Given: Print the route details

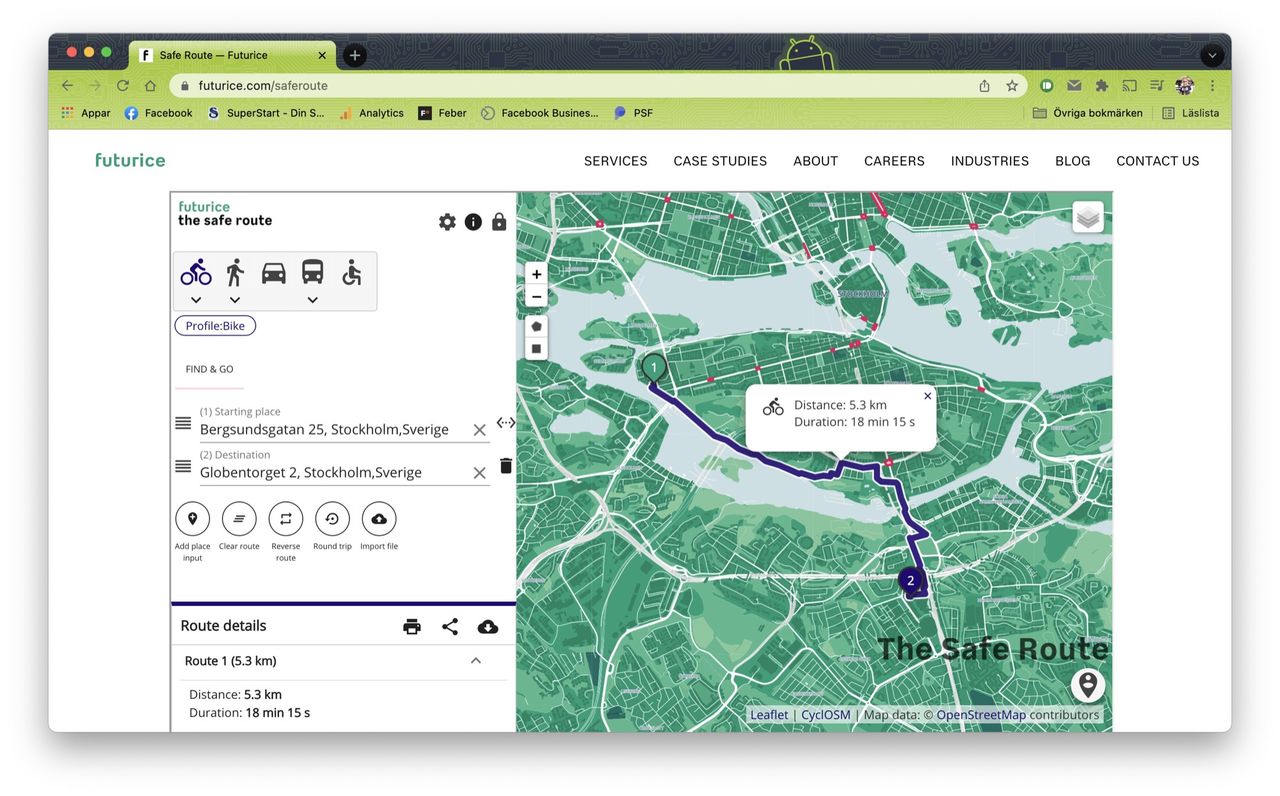Looking at the screenshot, I should [412, 627].
